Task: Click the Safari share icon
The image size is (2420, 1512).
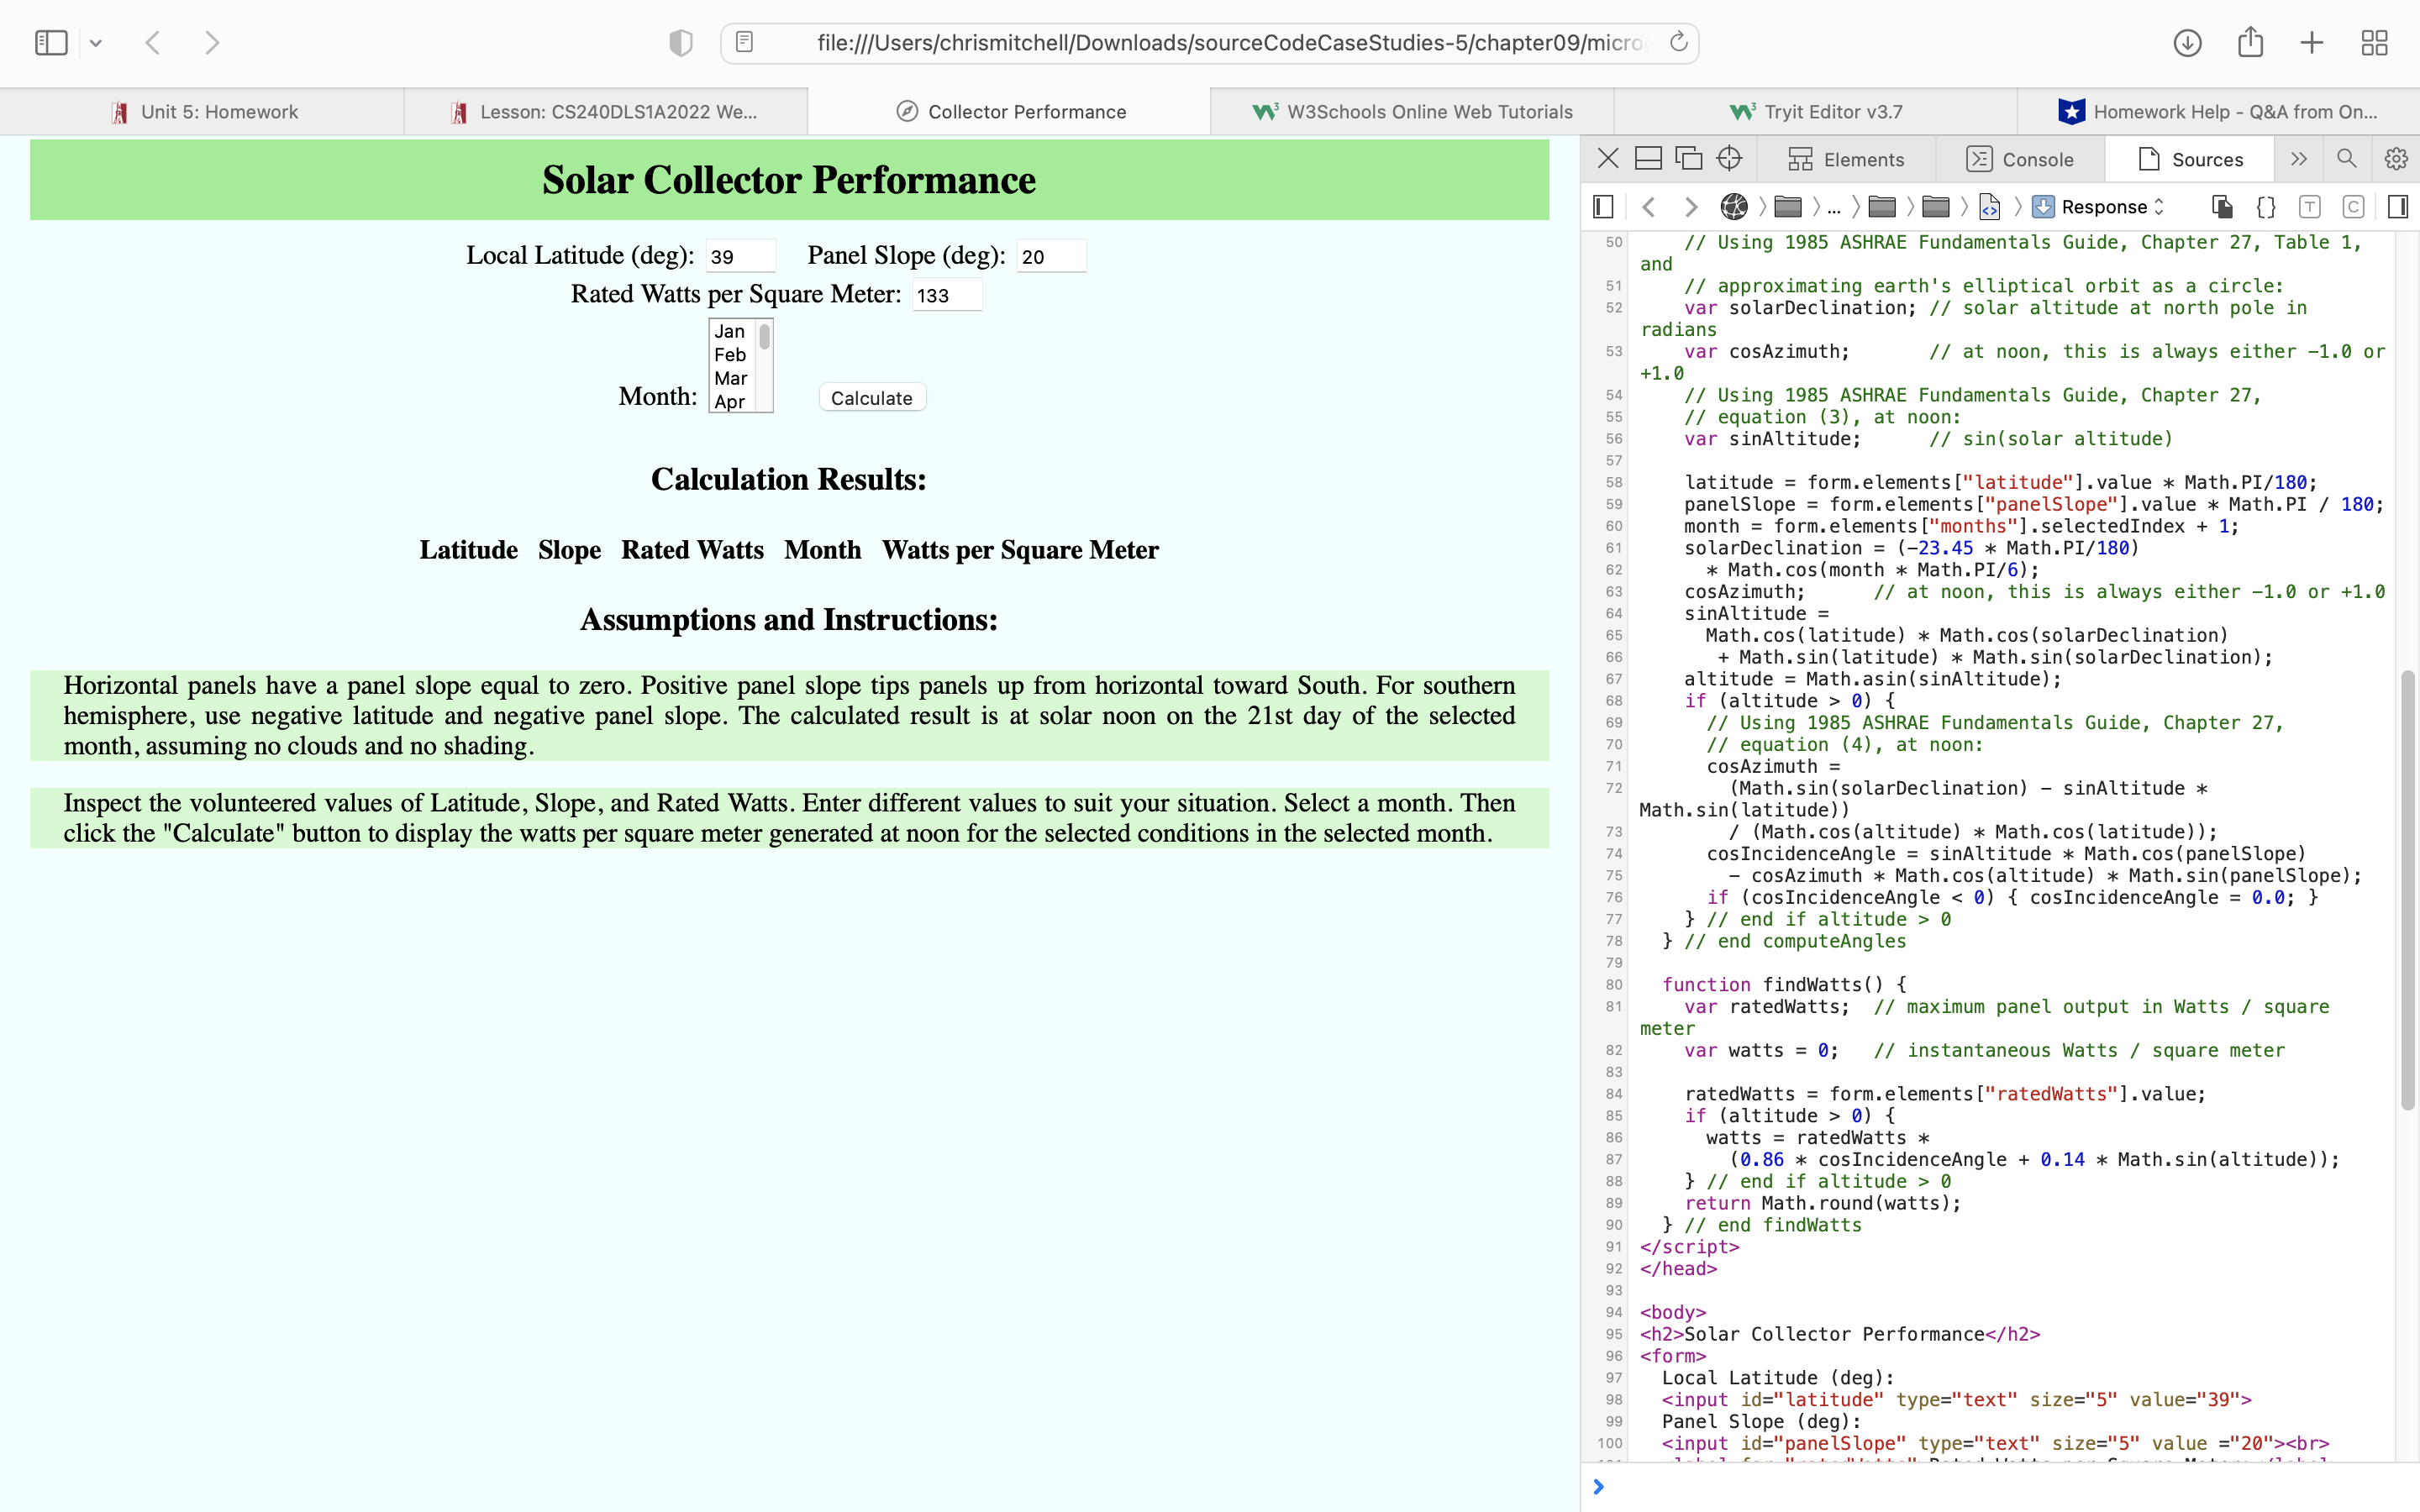Action: tap(2250, 43)
